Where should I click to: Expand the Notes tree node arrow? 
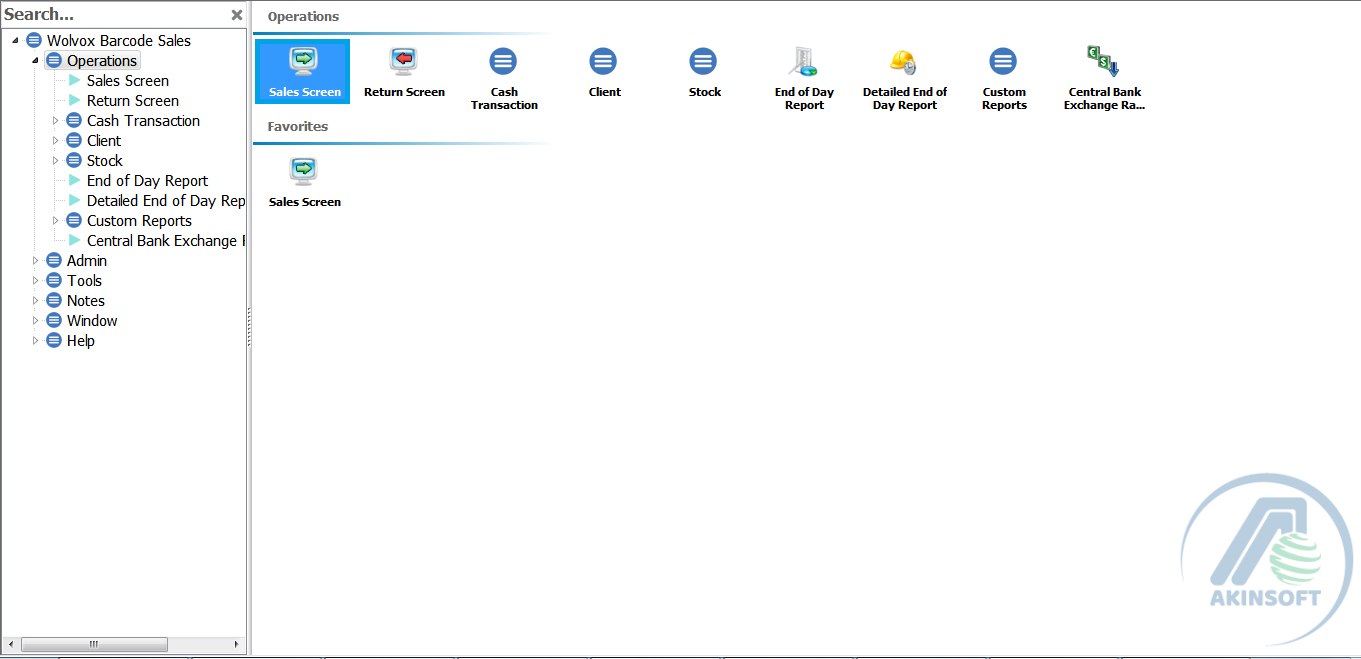pyautogui.click(x=36, y=301)
